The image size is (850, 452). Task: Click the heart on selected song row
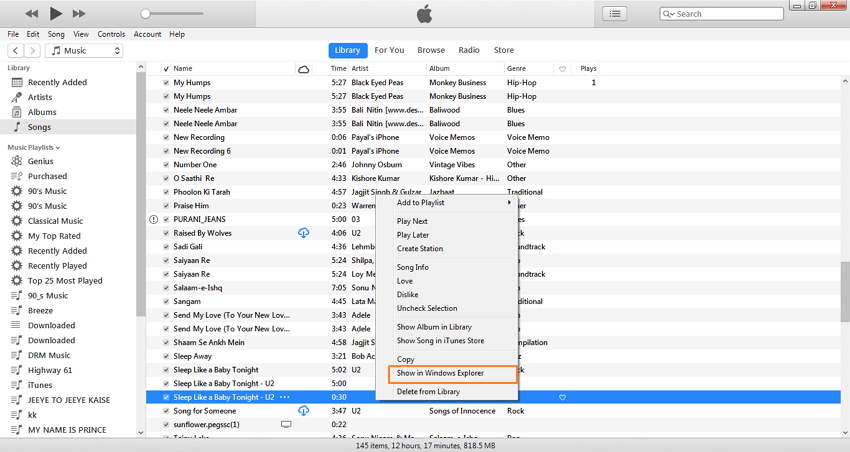point(562,397)
